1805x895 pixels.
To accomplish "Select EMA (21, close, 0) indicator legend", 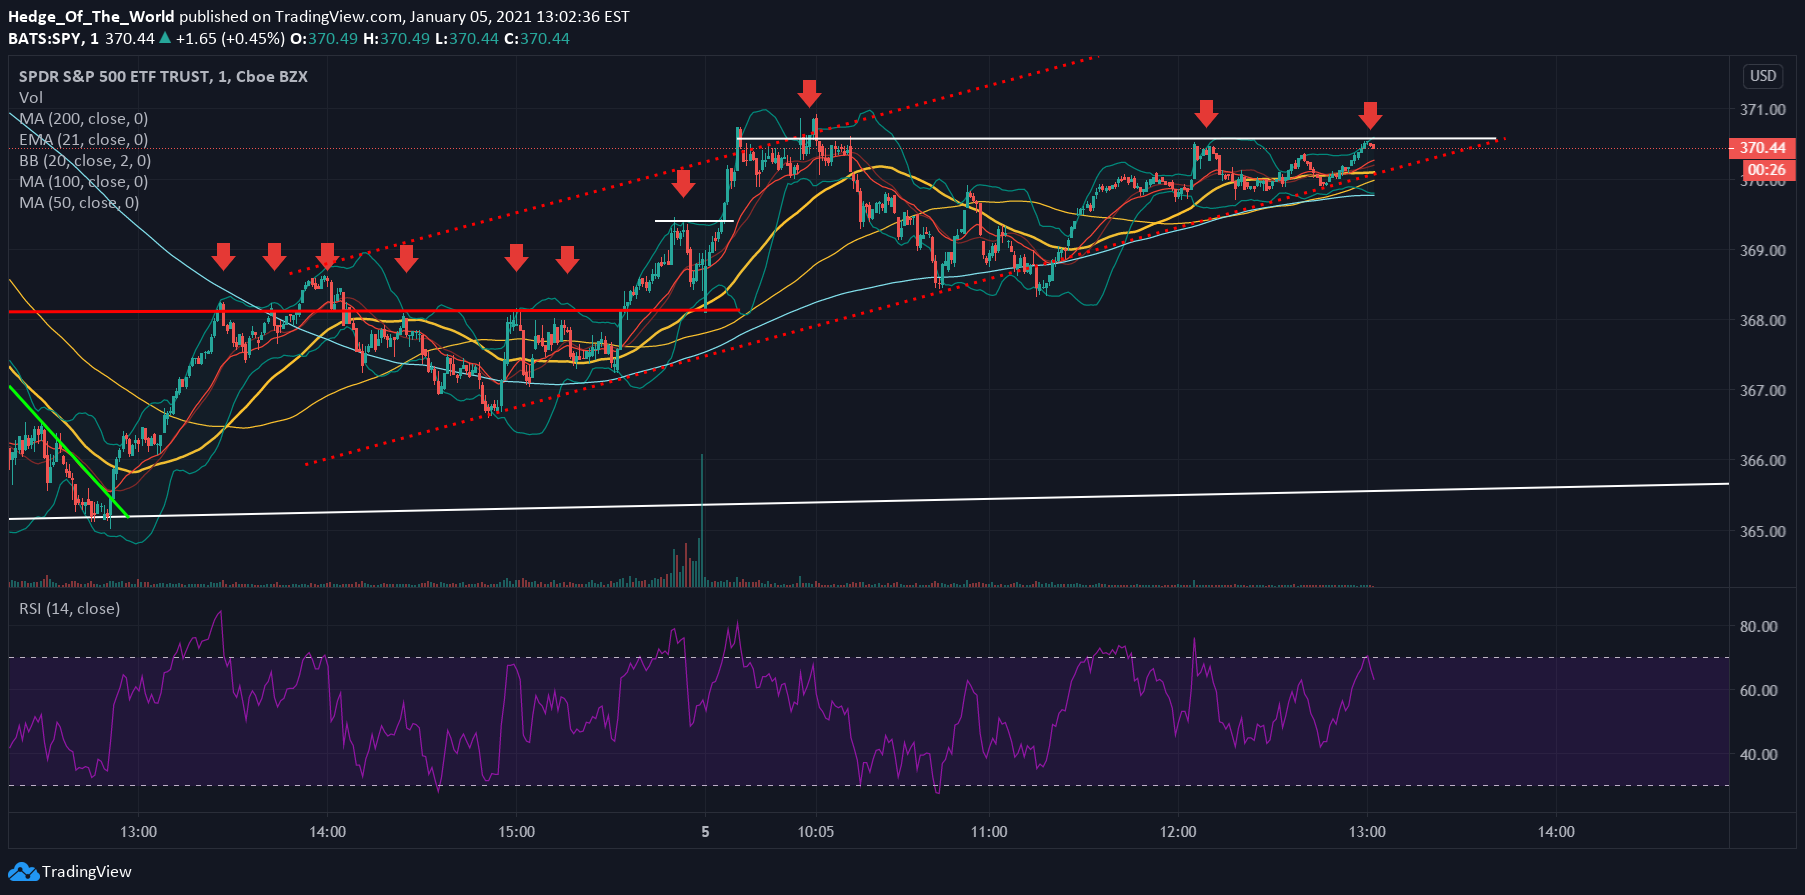I will click(x=84, y=139).
